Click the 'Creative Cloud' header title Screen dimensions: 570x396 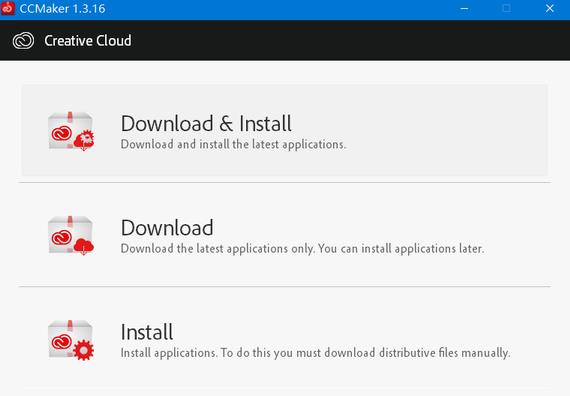tap(88, 40)
